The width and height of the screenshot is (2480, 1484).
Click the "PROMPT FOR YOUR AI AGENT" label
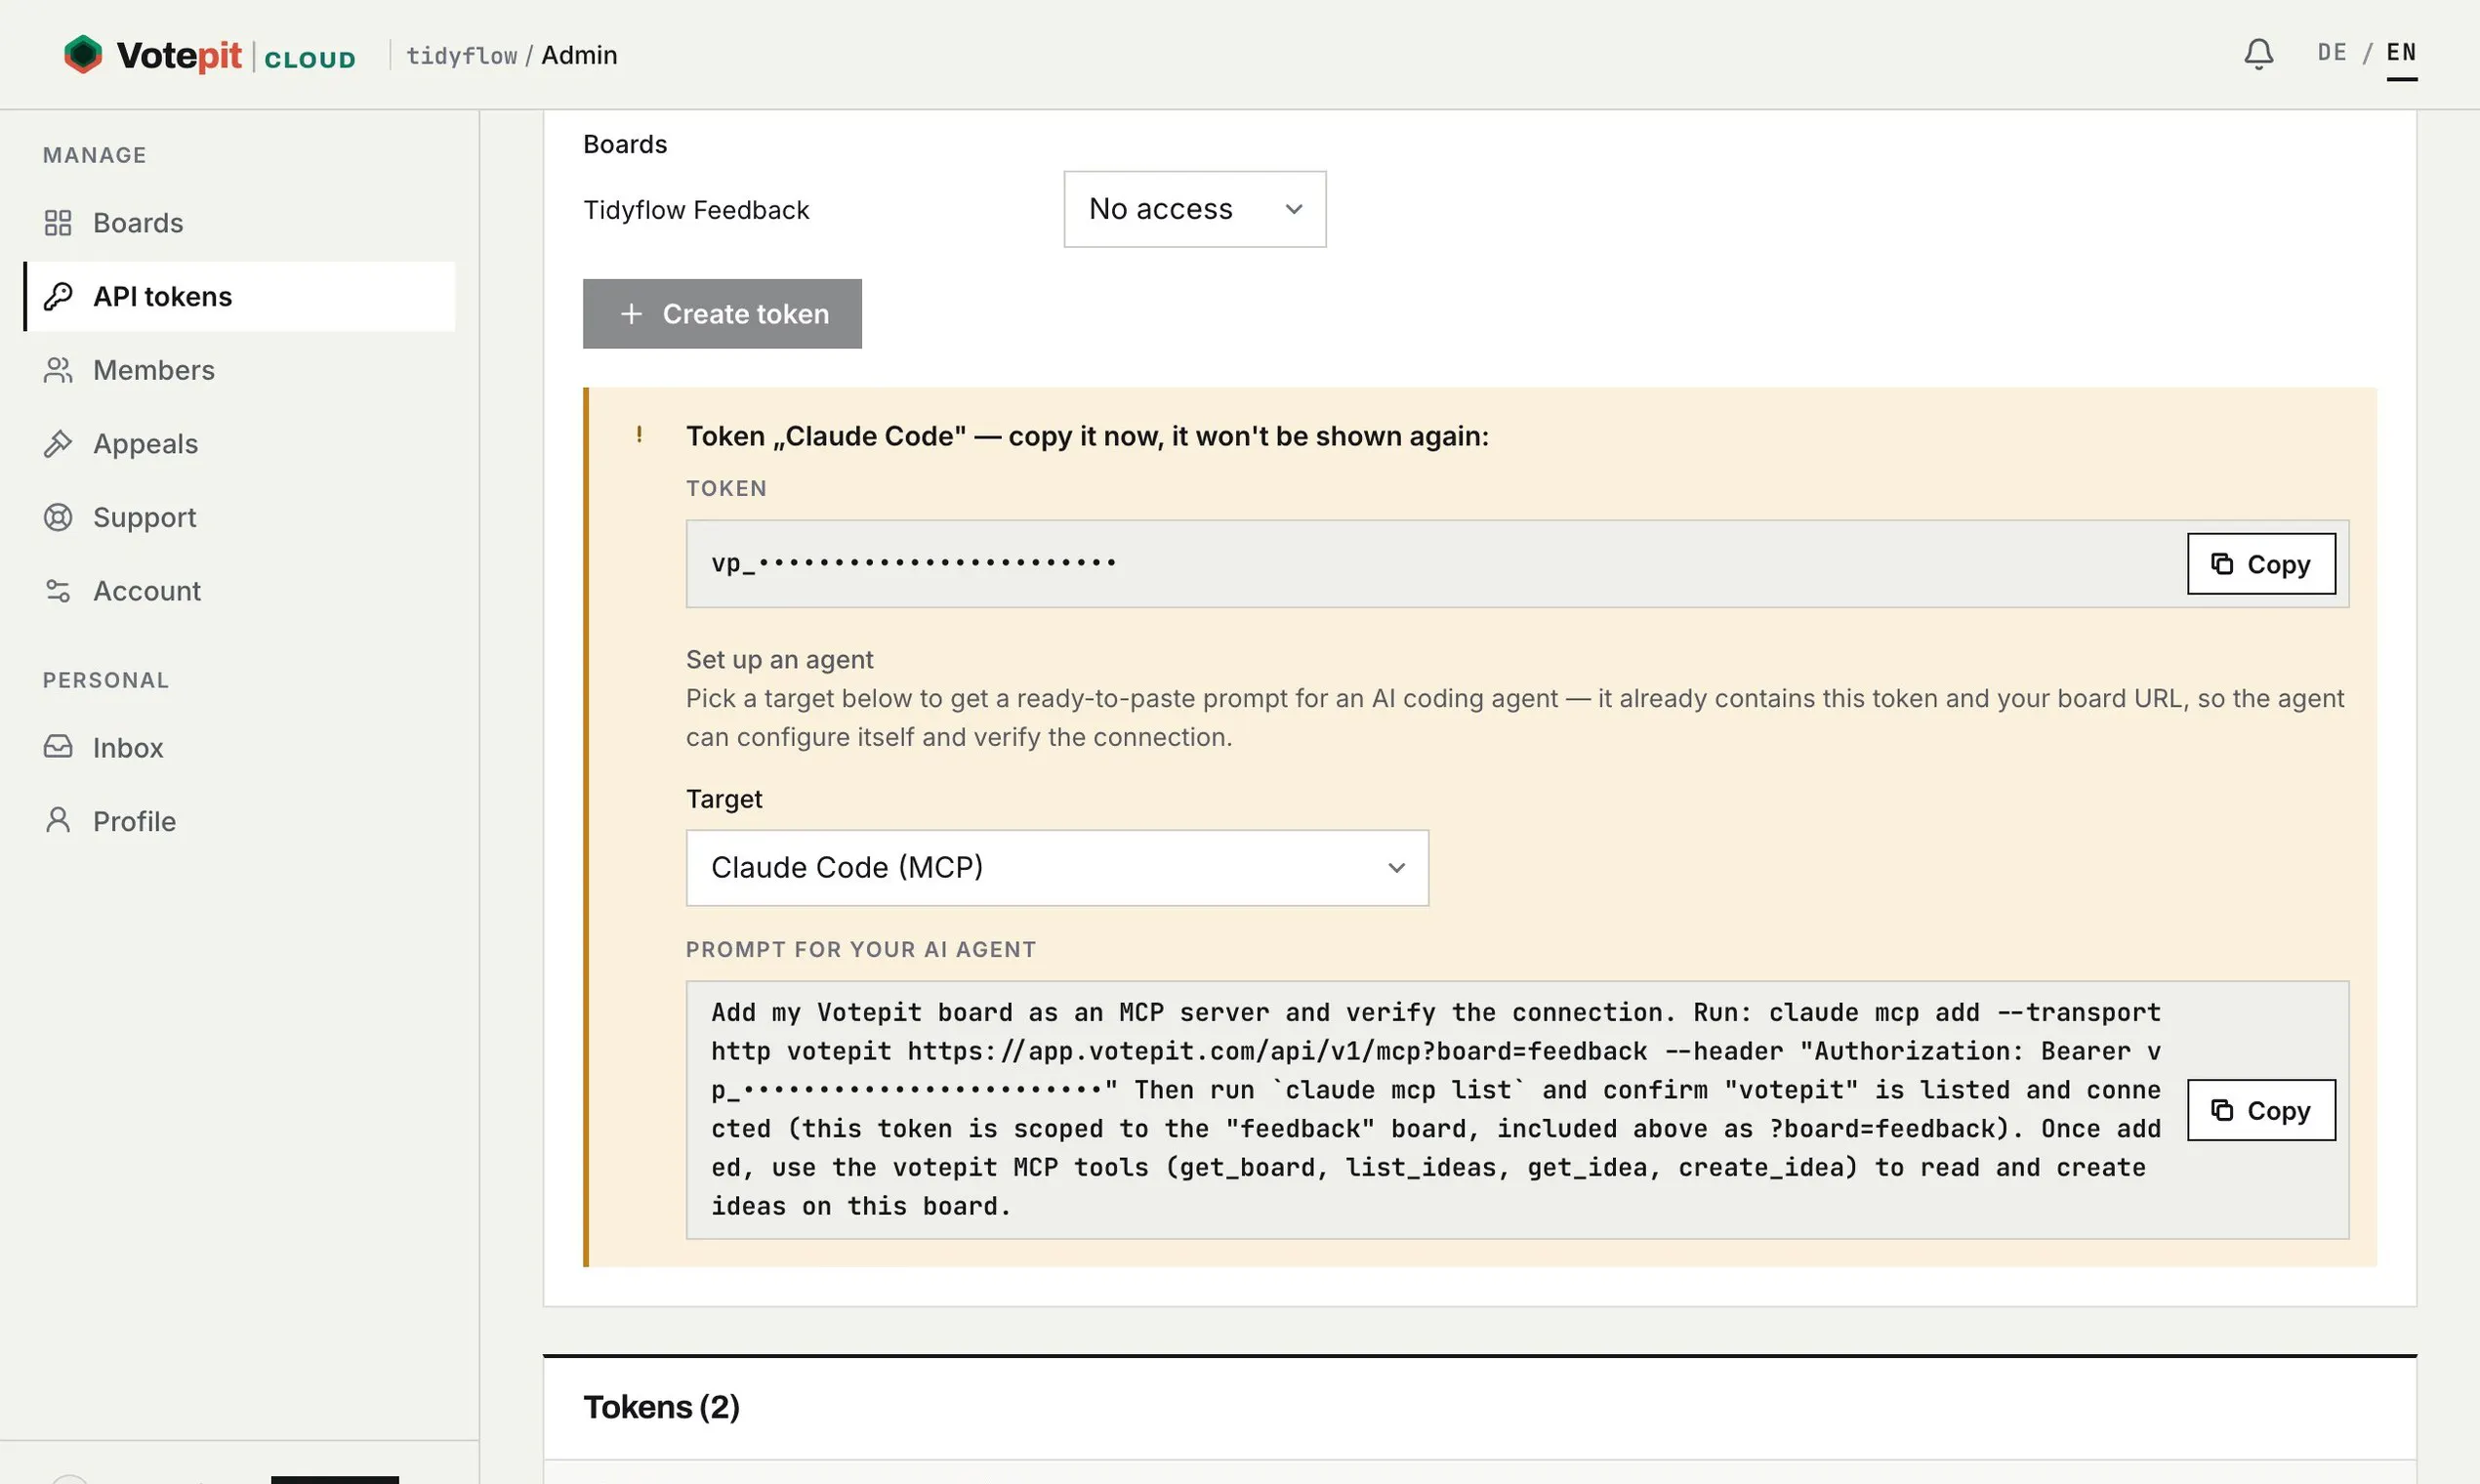point(860,949)
